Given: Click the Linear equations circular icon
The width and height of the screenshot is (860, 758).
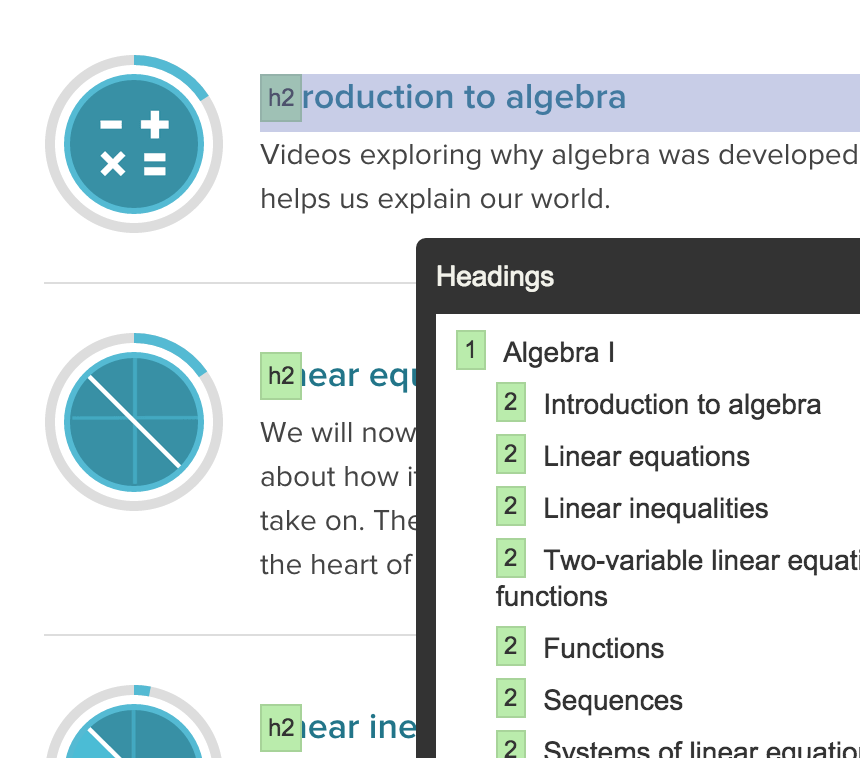Looking at the screenshot, I should pyautogui.click(x=134, y=422).
